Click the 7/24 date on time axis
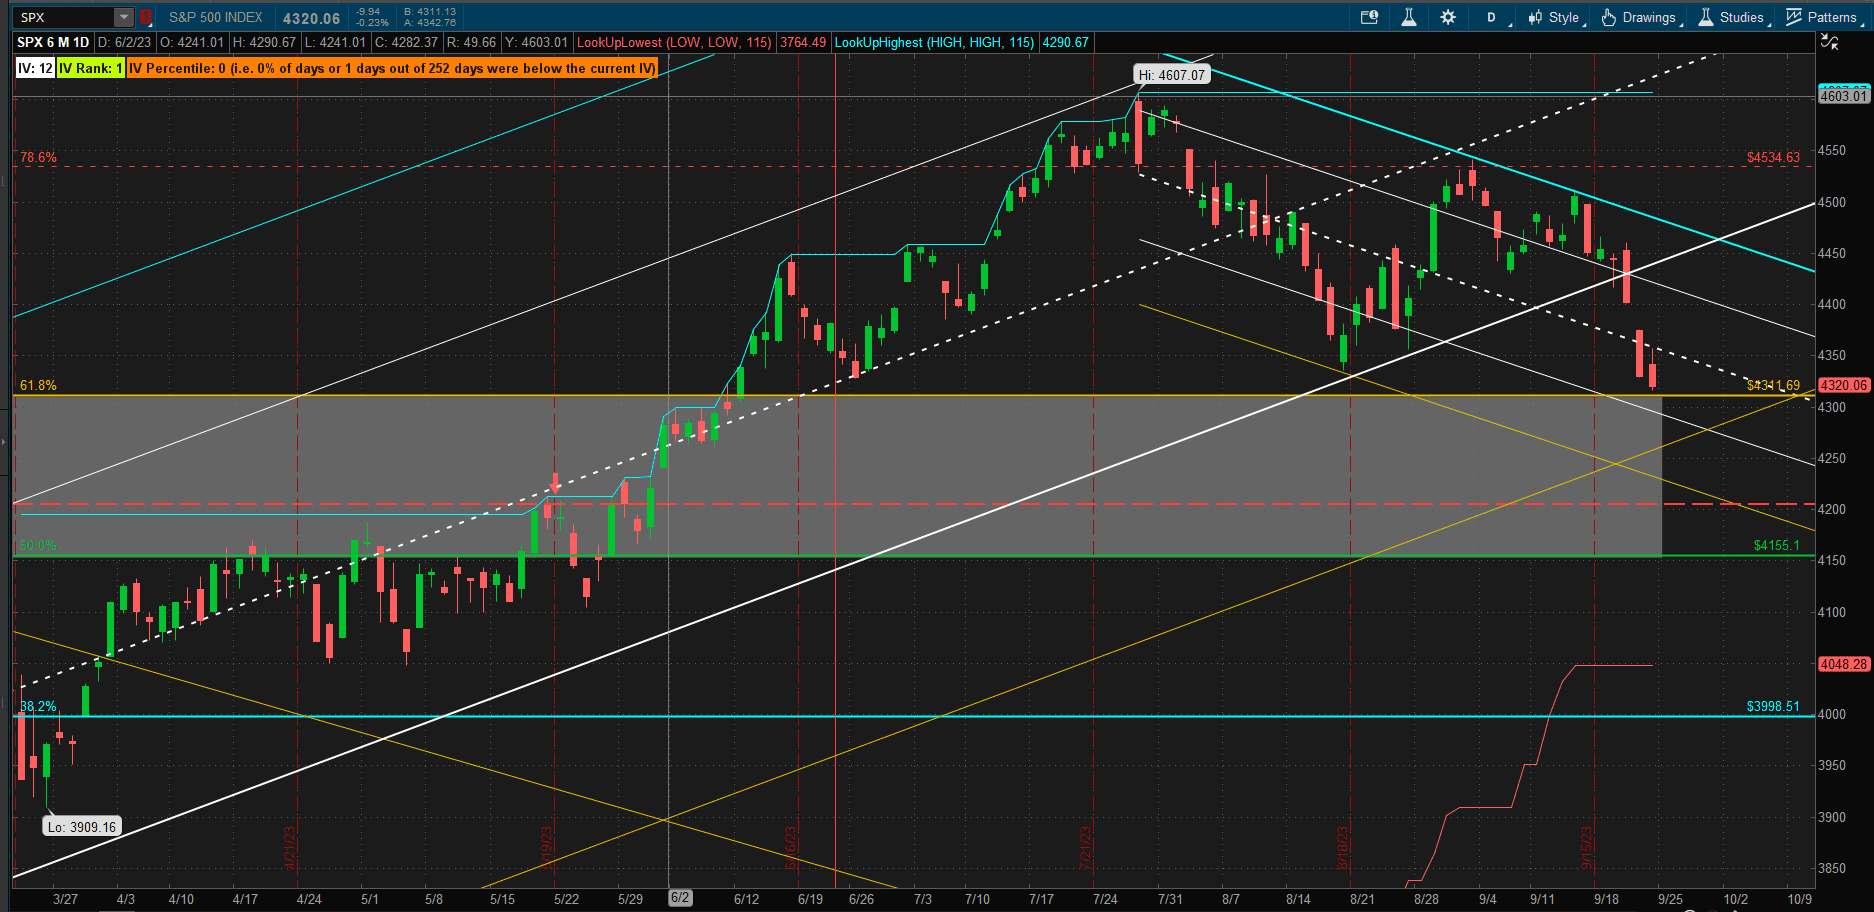 click(1105, 899)
